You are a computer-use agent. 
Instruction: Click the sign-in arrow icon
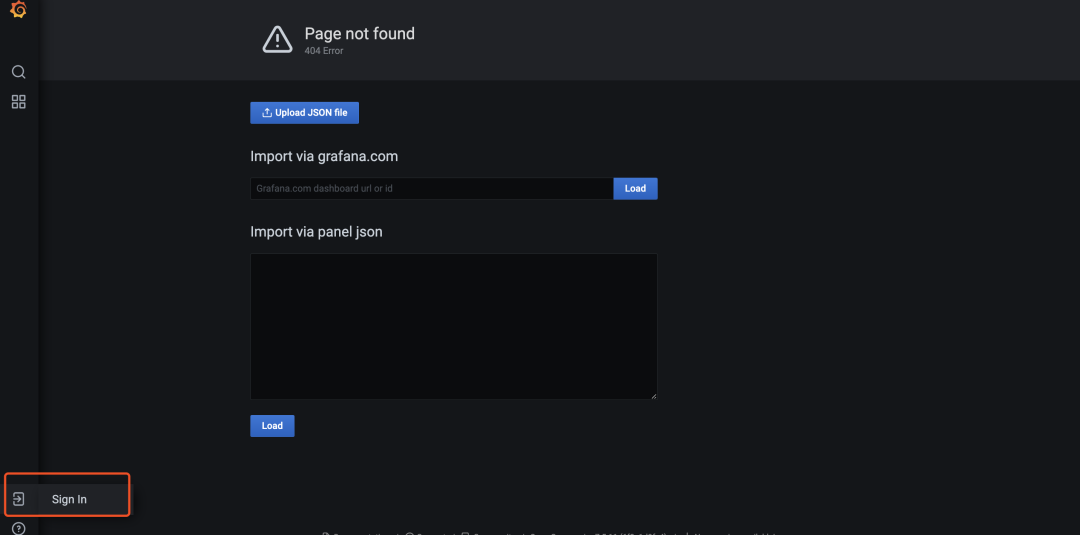[x=19, y=499]
